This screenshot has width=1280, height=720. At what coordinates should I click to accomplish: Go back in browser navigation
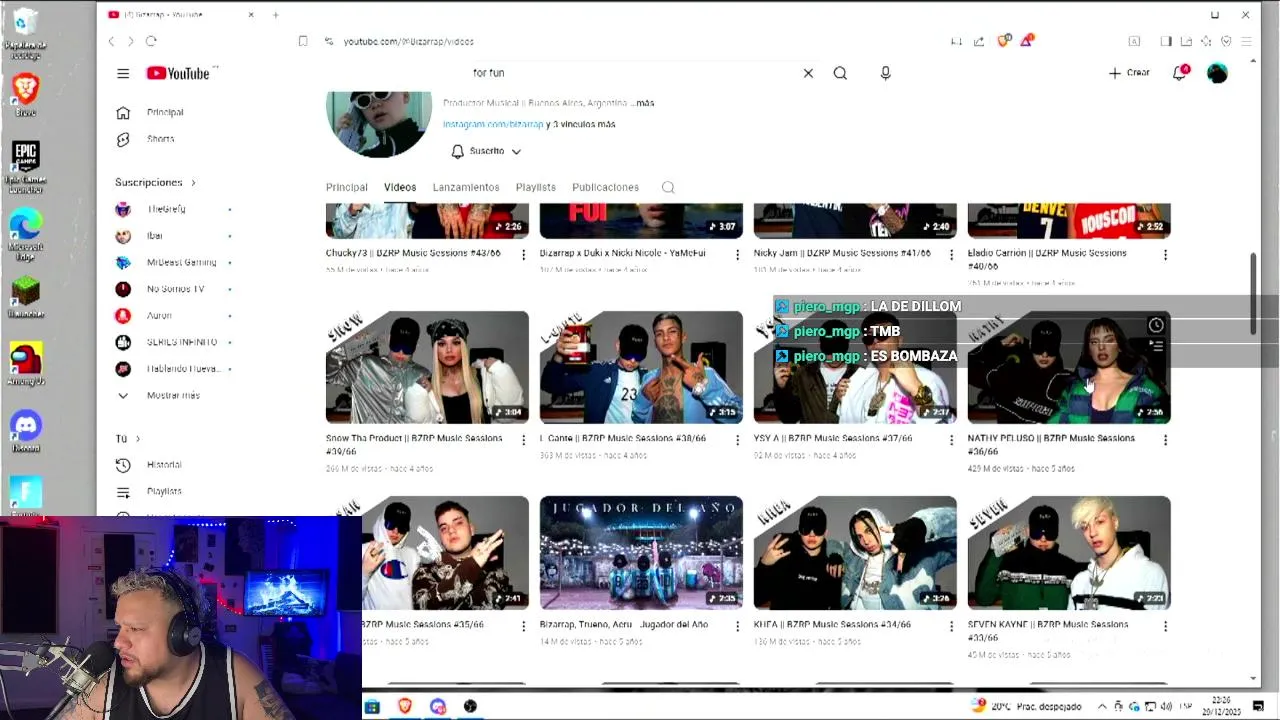coord(112,41)
